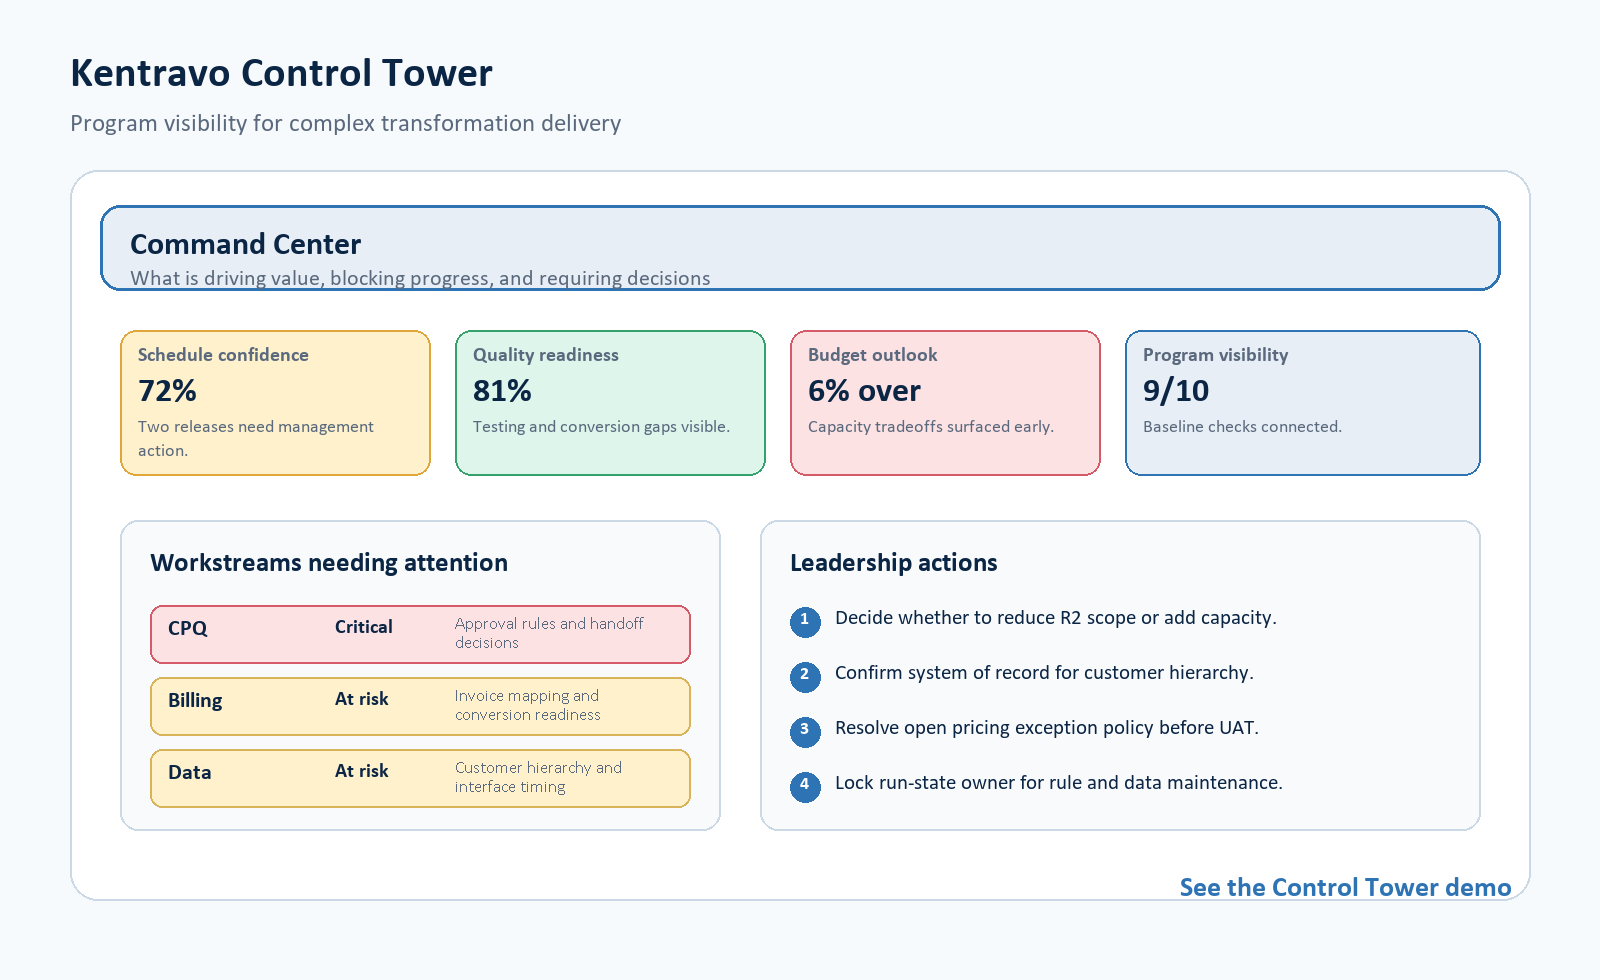Select the Data At risk workstream row

pyautogui.click(x=420, y=778)
